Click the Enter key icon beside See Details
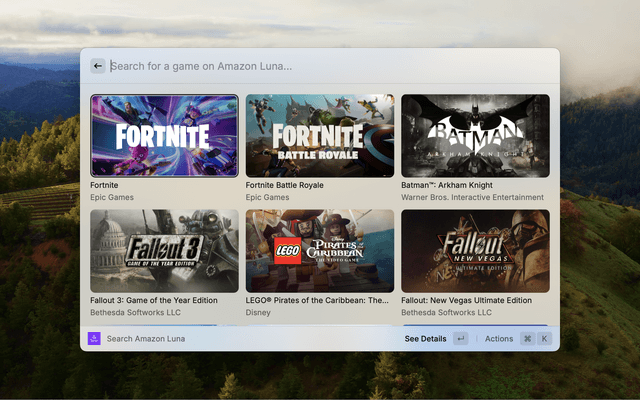This screenshot has height=400, width=640. (x=460, y=339)
